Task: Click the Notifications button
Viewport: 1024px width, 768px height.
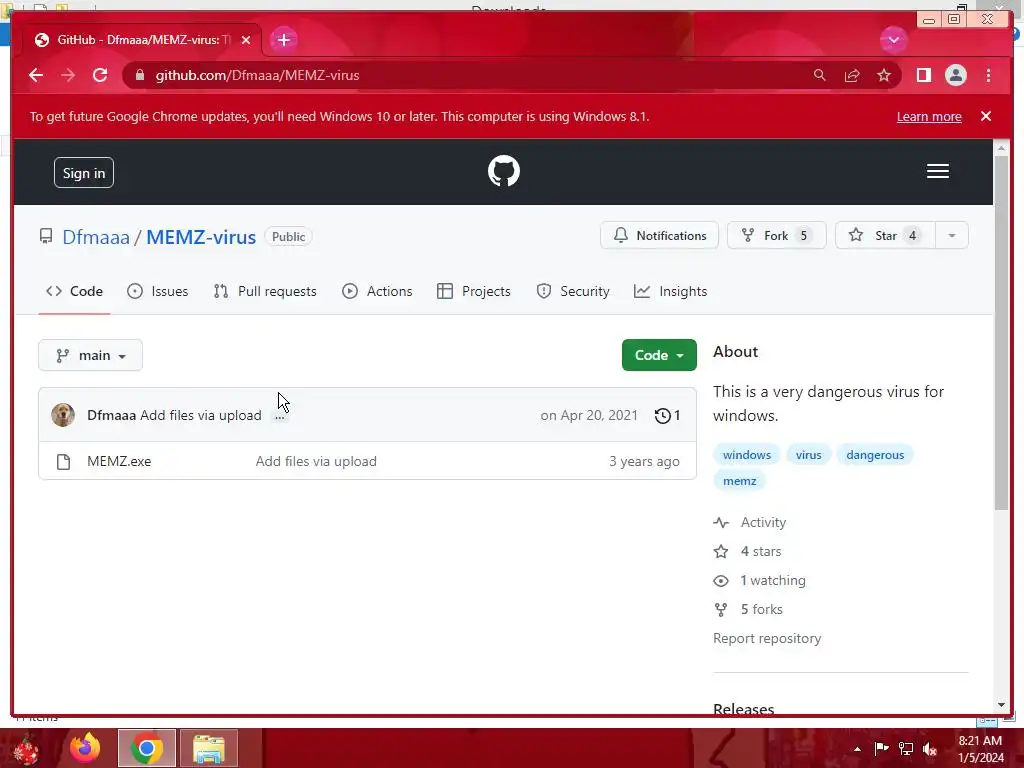Action: pos(660,235)
